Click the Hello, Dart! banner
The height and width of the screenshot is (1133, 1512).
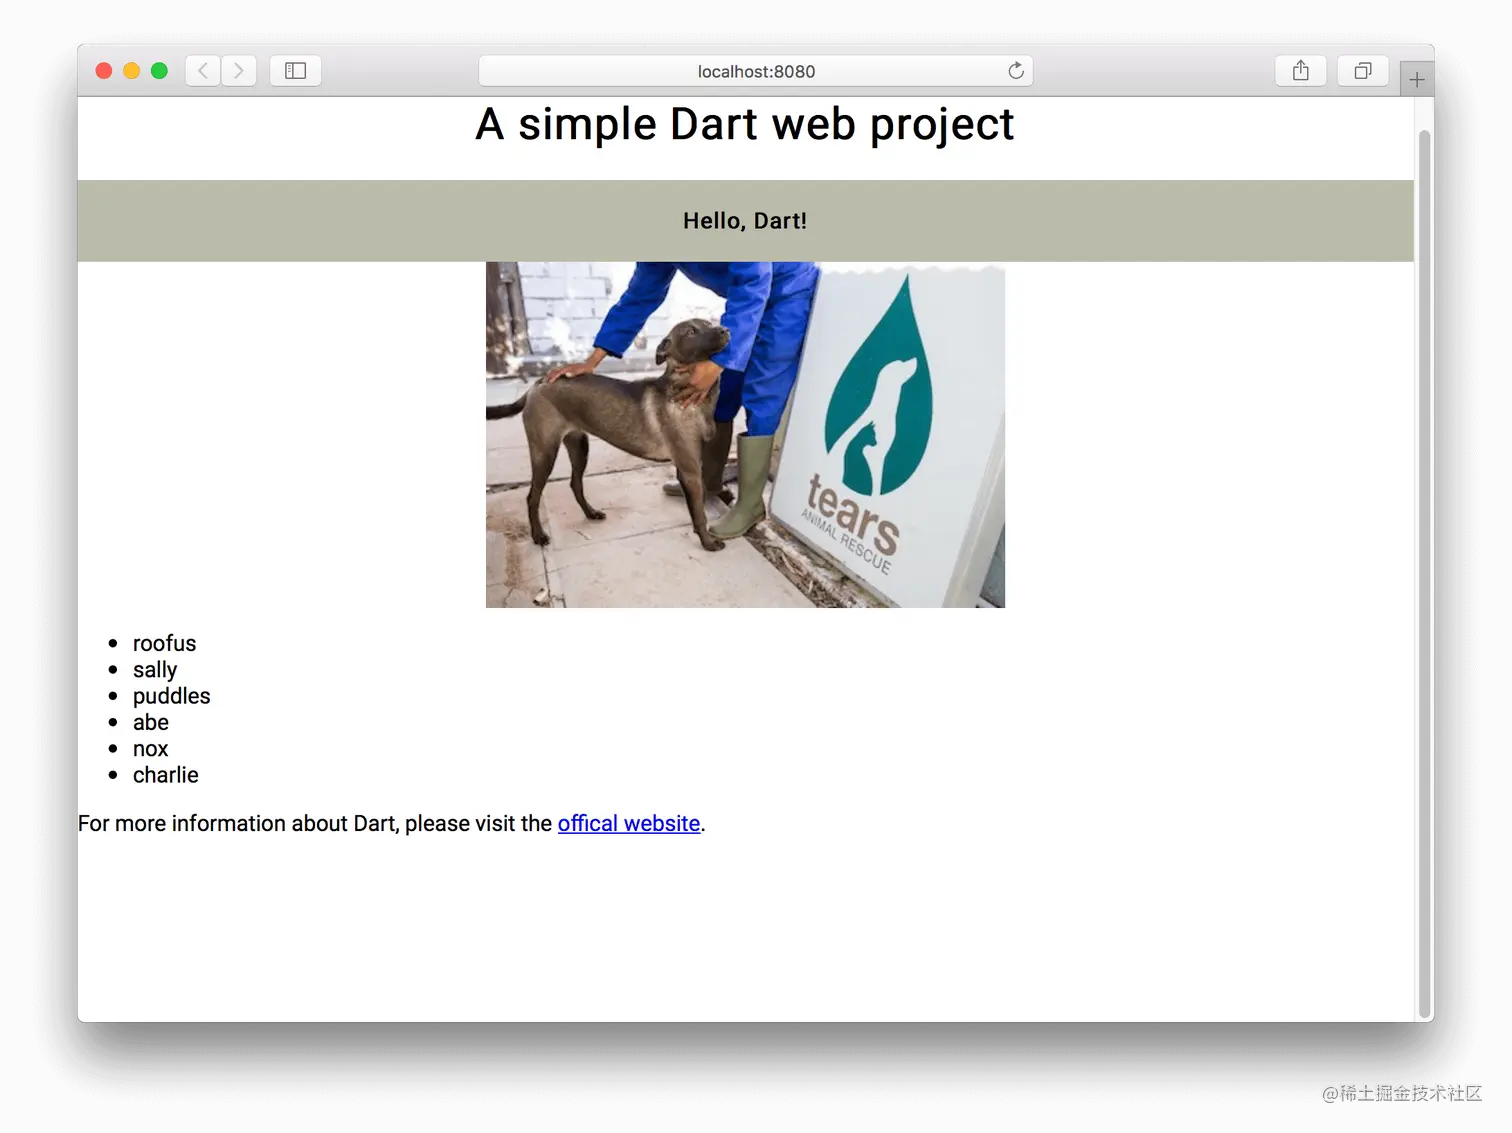click(745, 221)
